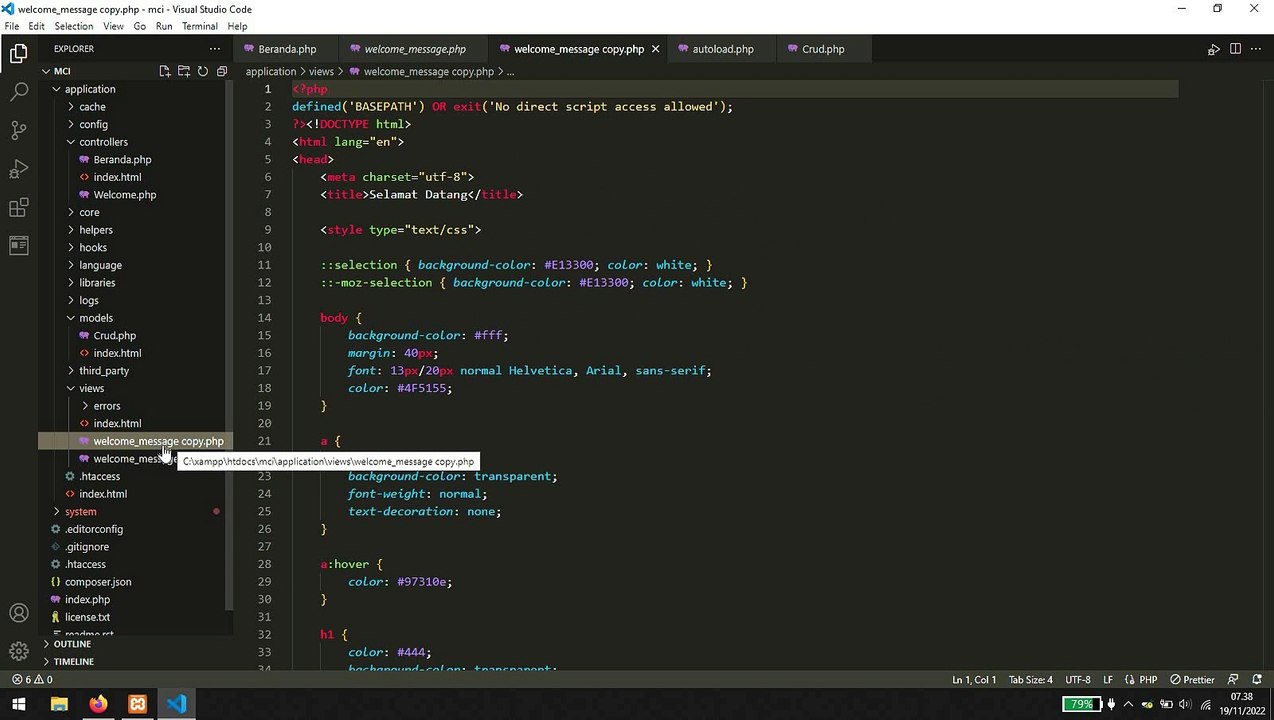This screenshot has height=720, width=1274.
Task: Click the run/open changes icon in editor toolbar
Action: (1213, 49)
